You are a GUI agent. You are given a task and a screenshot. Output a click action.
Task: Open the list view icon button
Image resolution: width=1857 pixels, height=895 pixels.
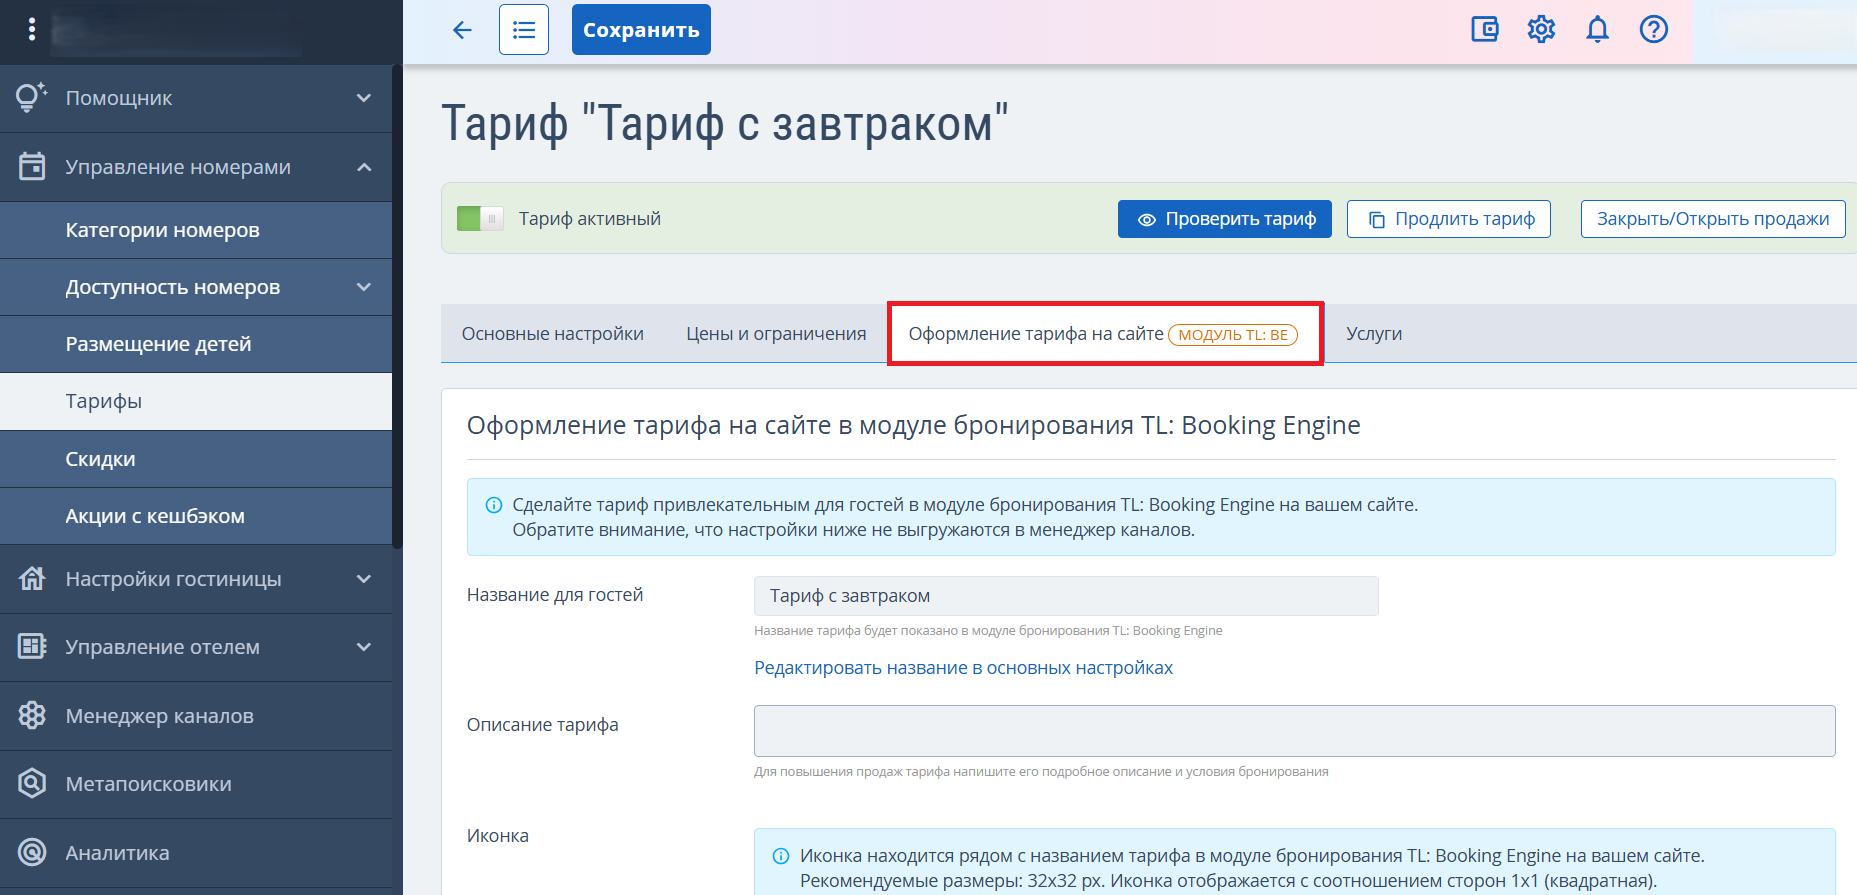click(x=524, y=30)
